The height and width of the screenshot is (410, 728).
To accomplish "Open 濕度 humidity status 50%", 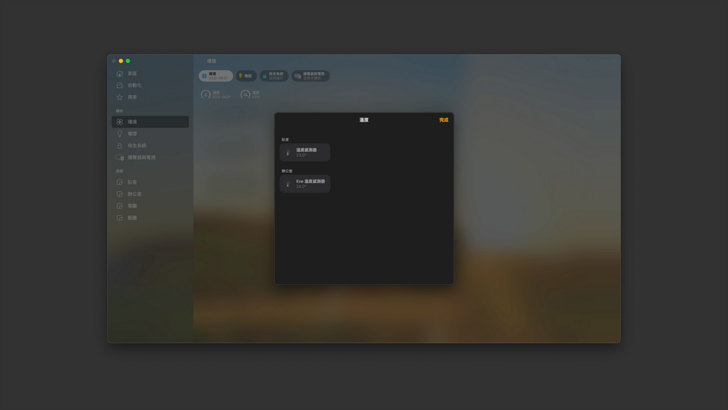I will (250, 95).
